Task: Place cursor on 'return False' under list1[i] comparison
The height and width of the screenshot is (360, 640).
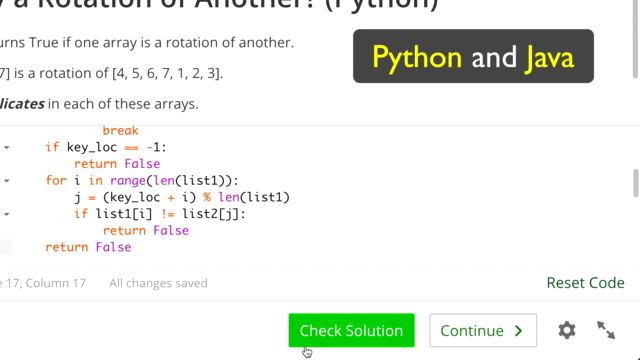Action: click(x=146, y=230)
